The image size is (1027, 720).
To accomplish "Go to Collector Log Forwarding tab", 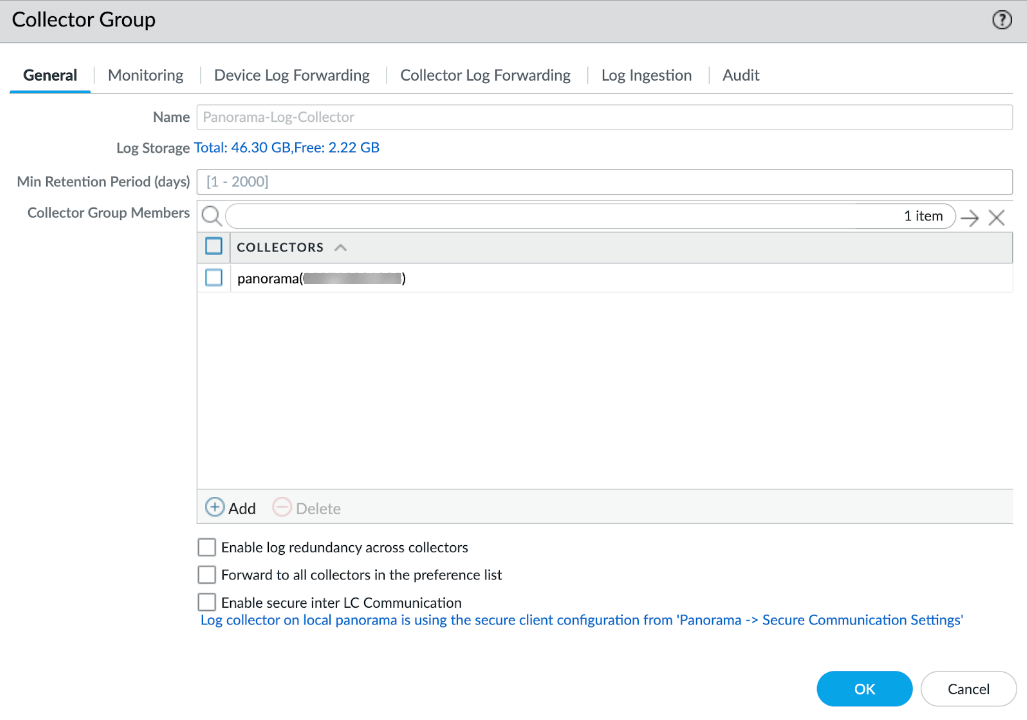I will tap(485, 75).
